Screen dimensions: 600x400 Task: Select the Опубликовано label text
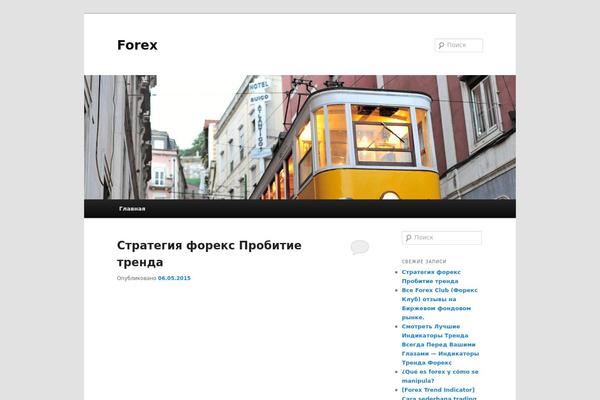(137, 278)
